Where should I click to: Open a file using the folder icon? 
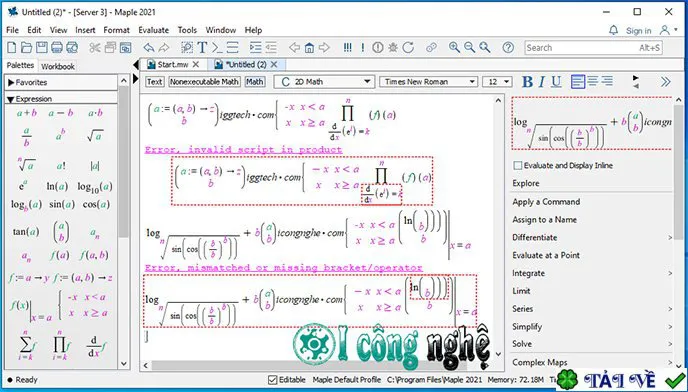coord(26,47)
